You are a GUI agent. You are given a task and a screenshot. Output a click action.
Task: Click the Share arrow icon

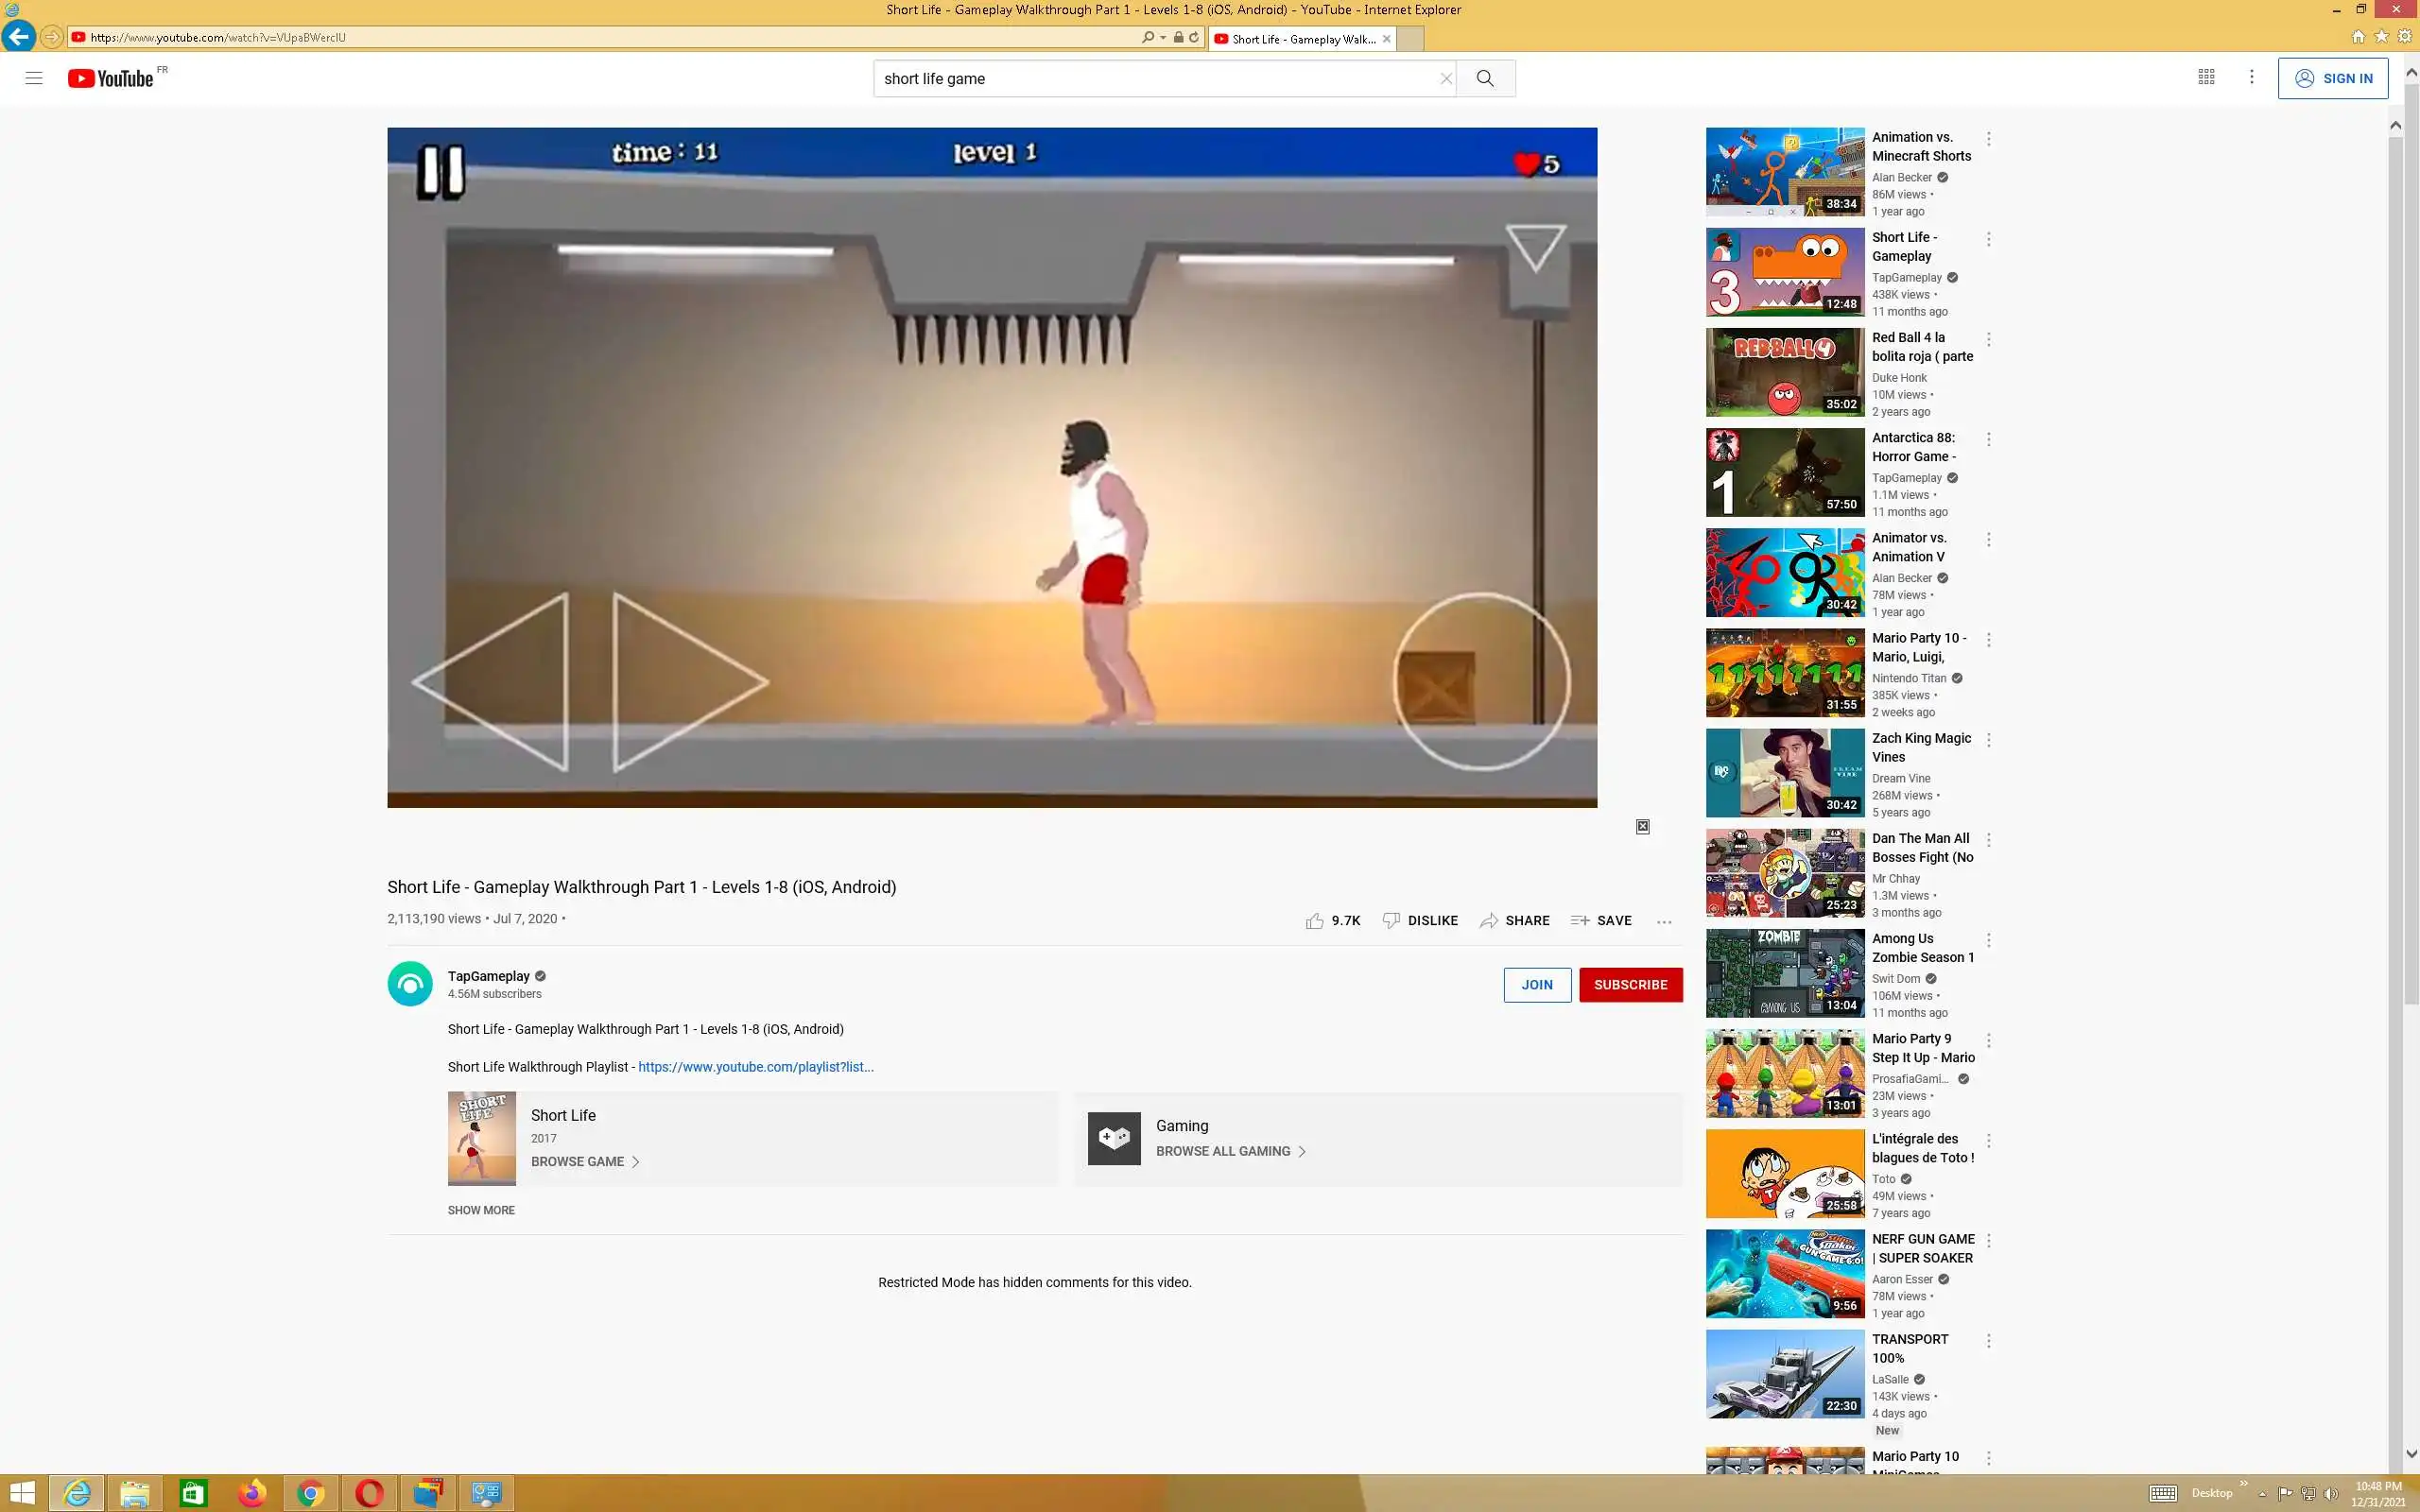[1489, 920]
